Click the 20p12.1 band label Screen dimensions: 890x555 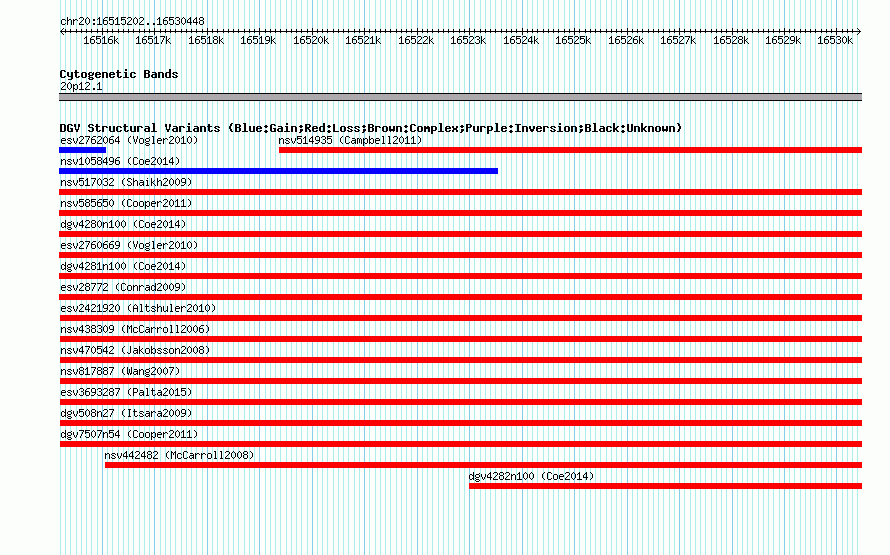(x=81, y=86)
